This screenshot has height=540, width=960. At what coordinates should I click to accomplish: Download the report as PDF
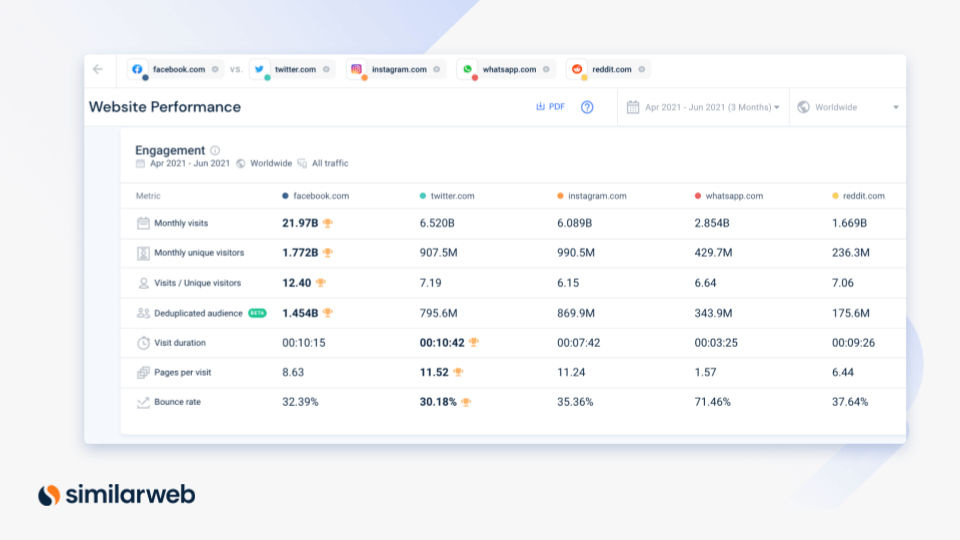(x=550, y=107)
